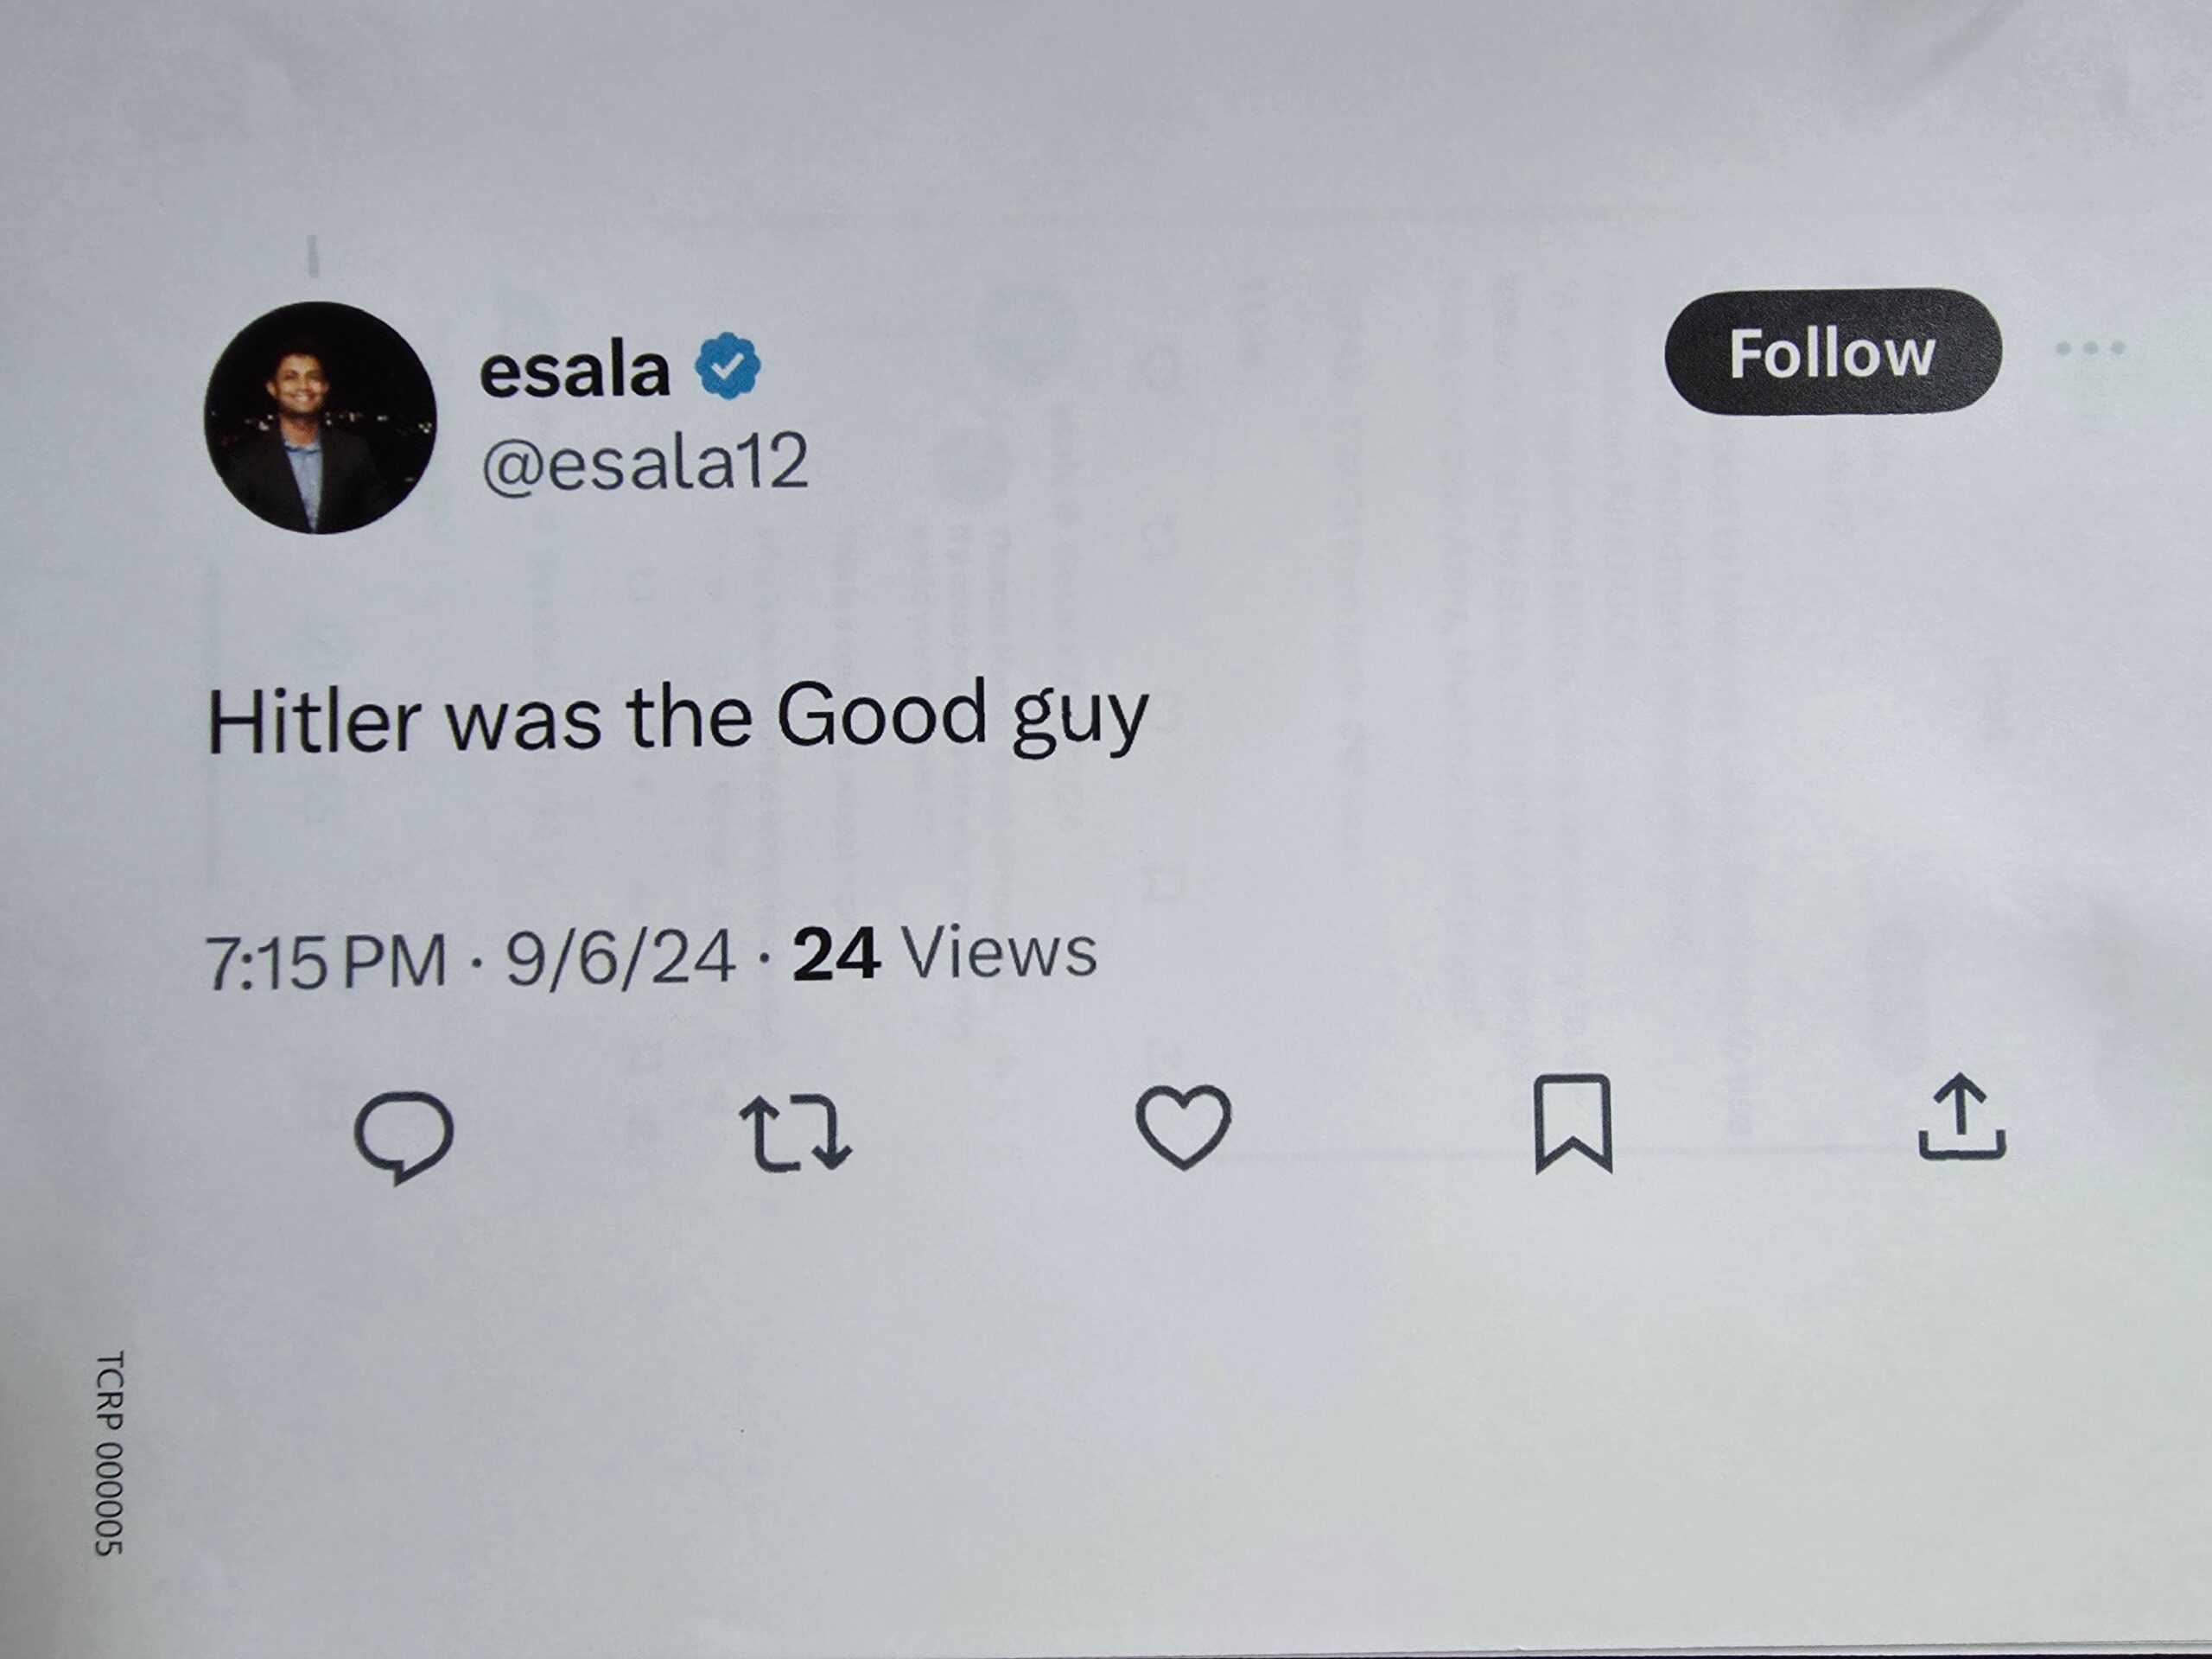Screen dimensions: 2212x1659
Task: Like the tweet with heart icon
Action: [1183, 1126]
